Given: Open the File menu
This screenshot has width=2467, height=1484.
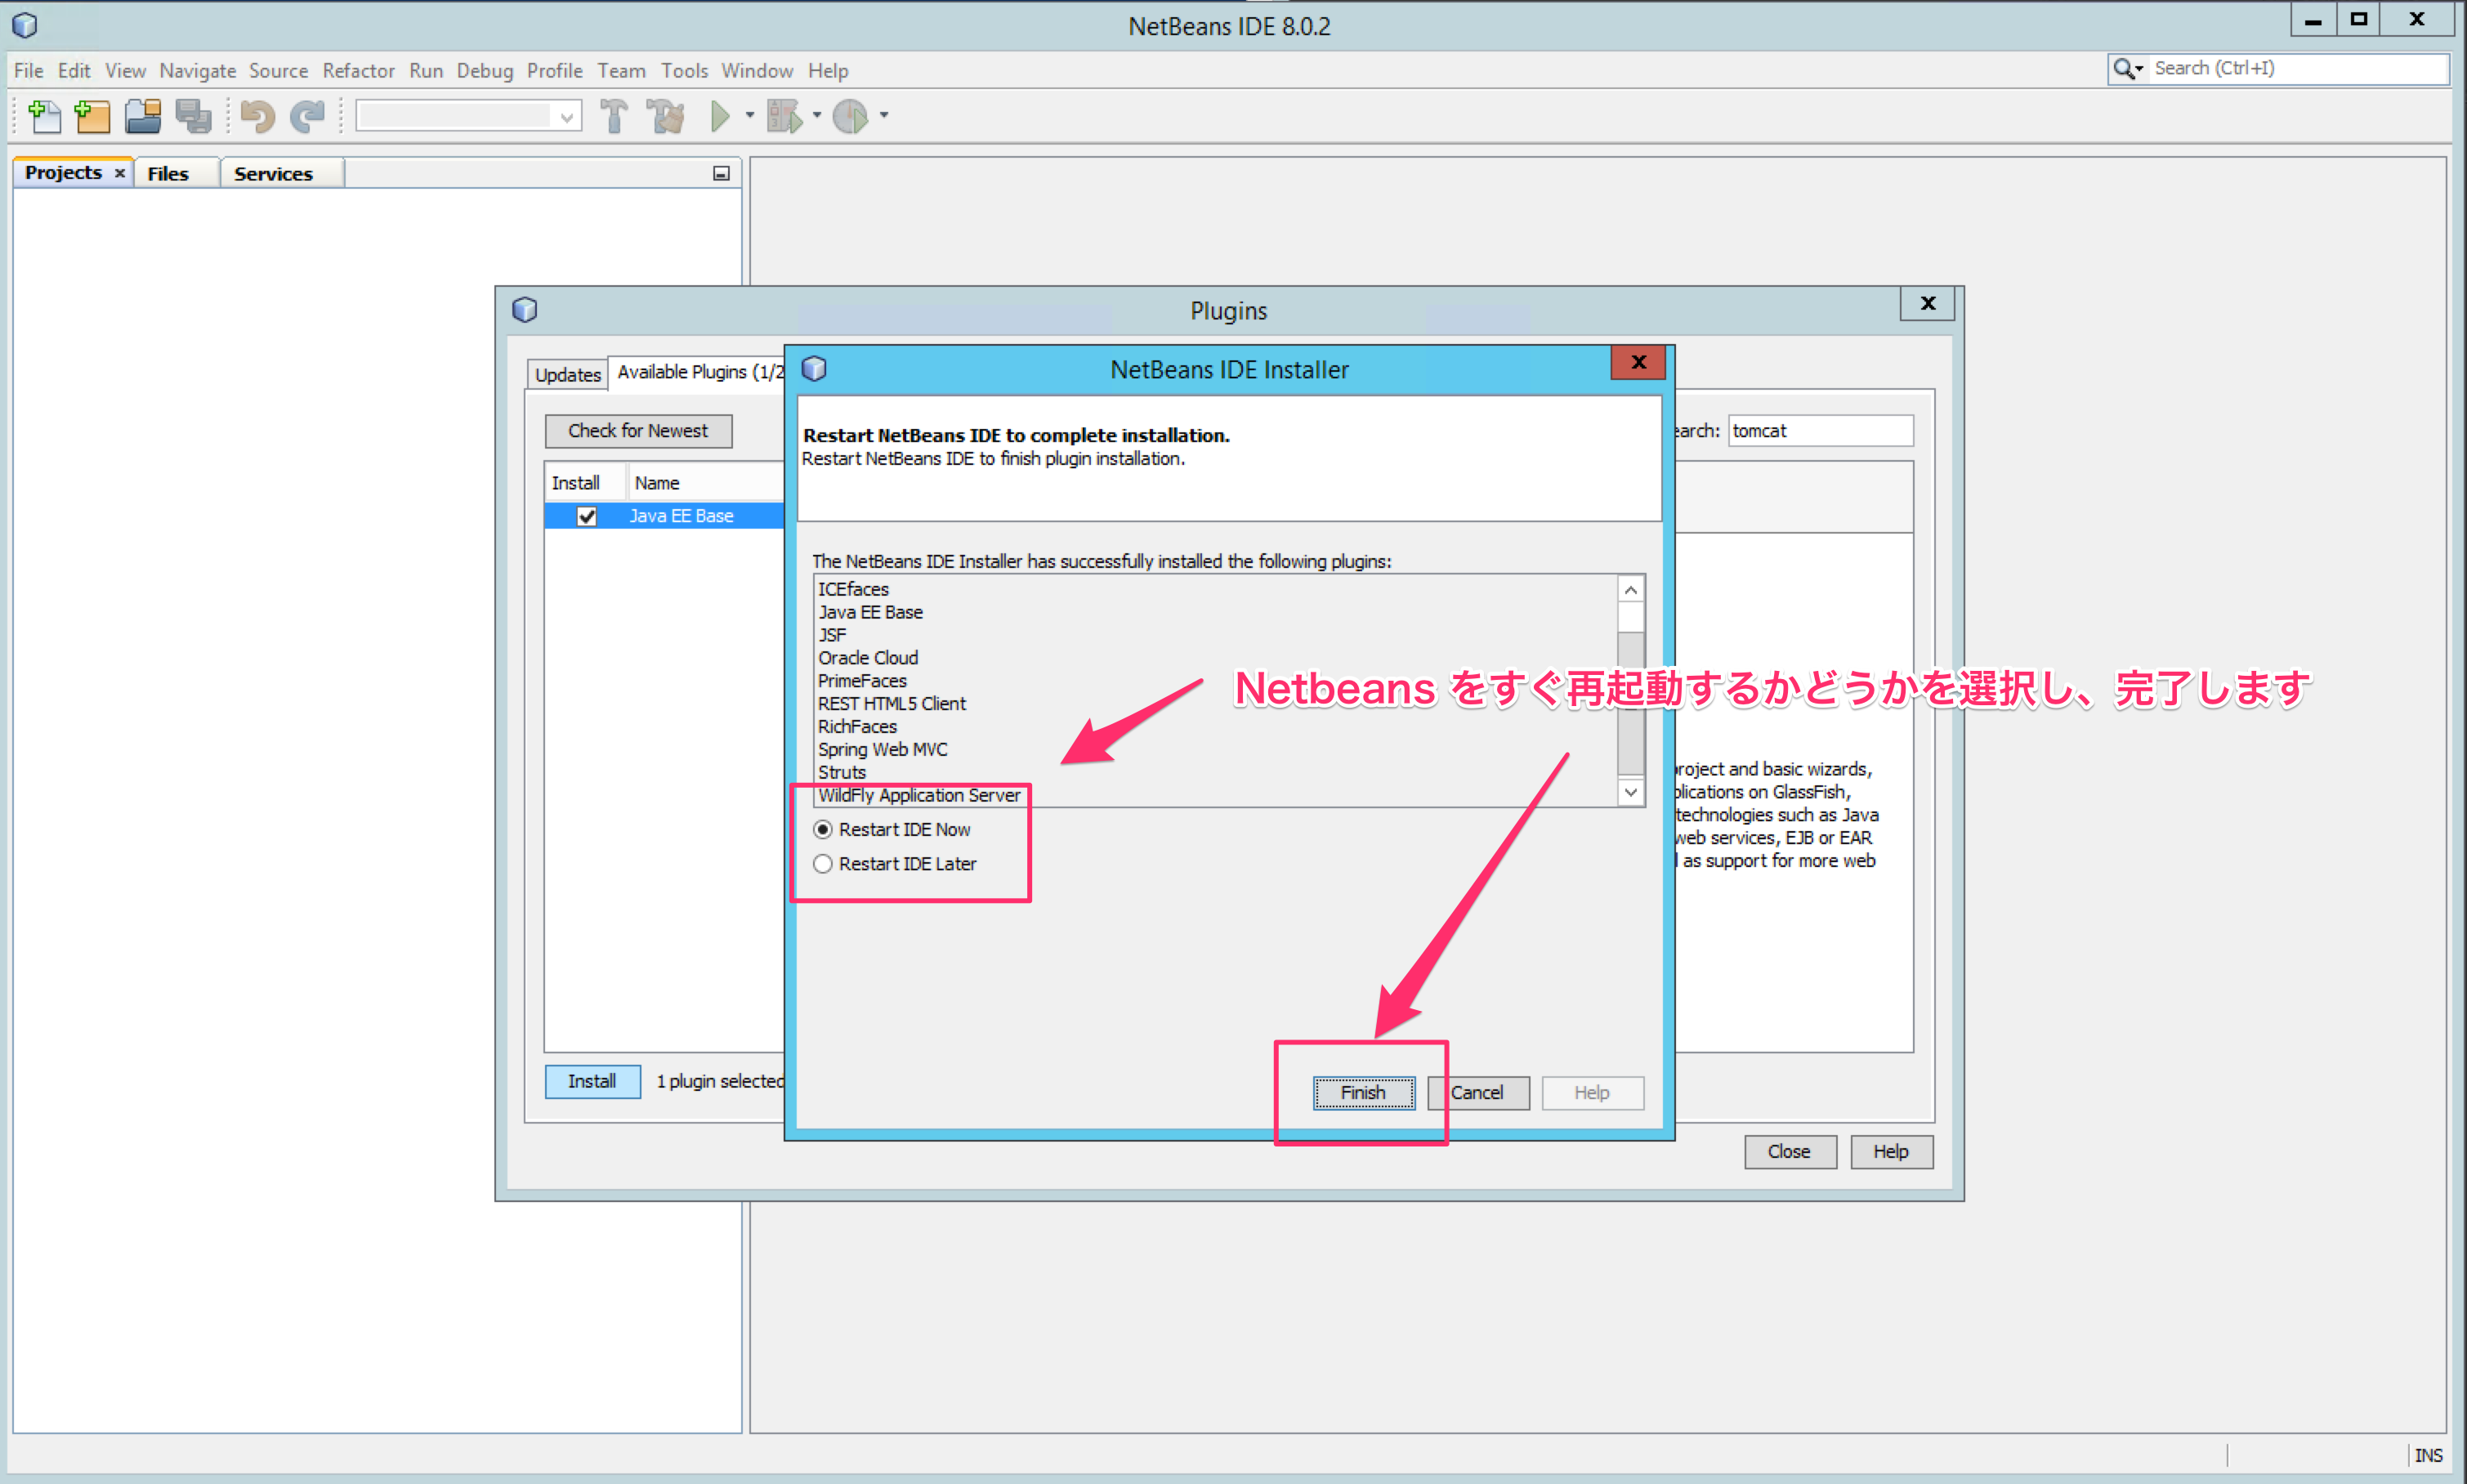Looking at the screenshot, I should pos(28,70).
